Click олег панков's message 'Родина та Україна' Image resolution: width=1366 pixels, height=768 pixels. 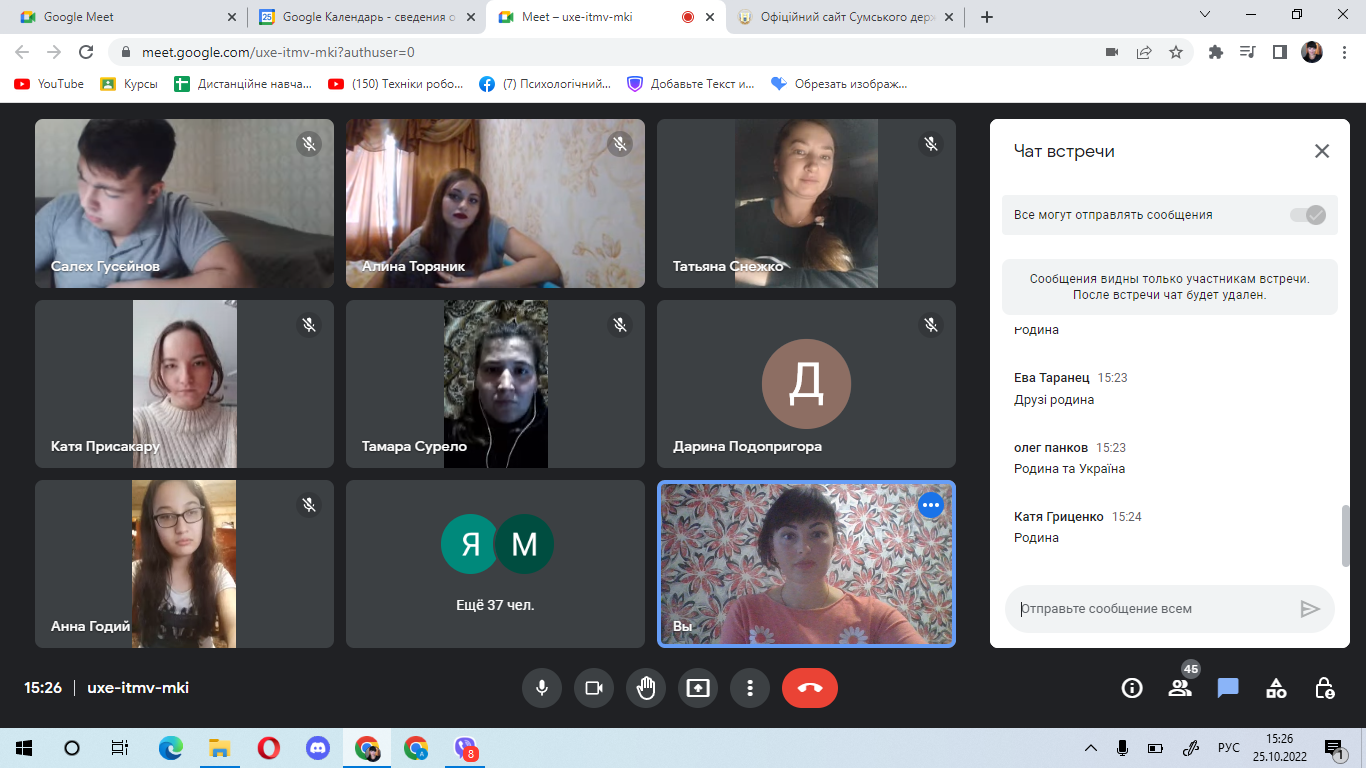(1070, 469)
